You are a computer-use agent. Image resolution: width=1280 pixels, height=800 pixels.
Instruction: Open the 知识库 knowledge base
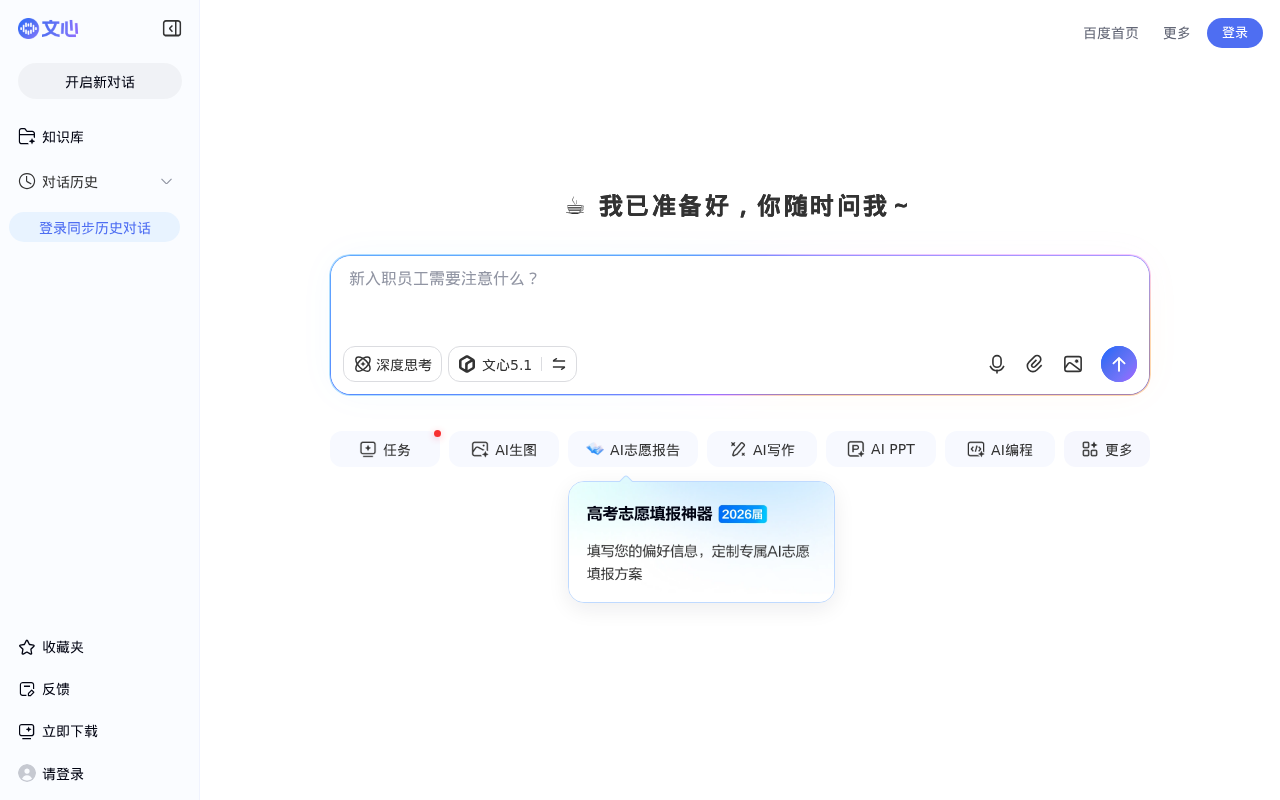[x=100, y=137]
